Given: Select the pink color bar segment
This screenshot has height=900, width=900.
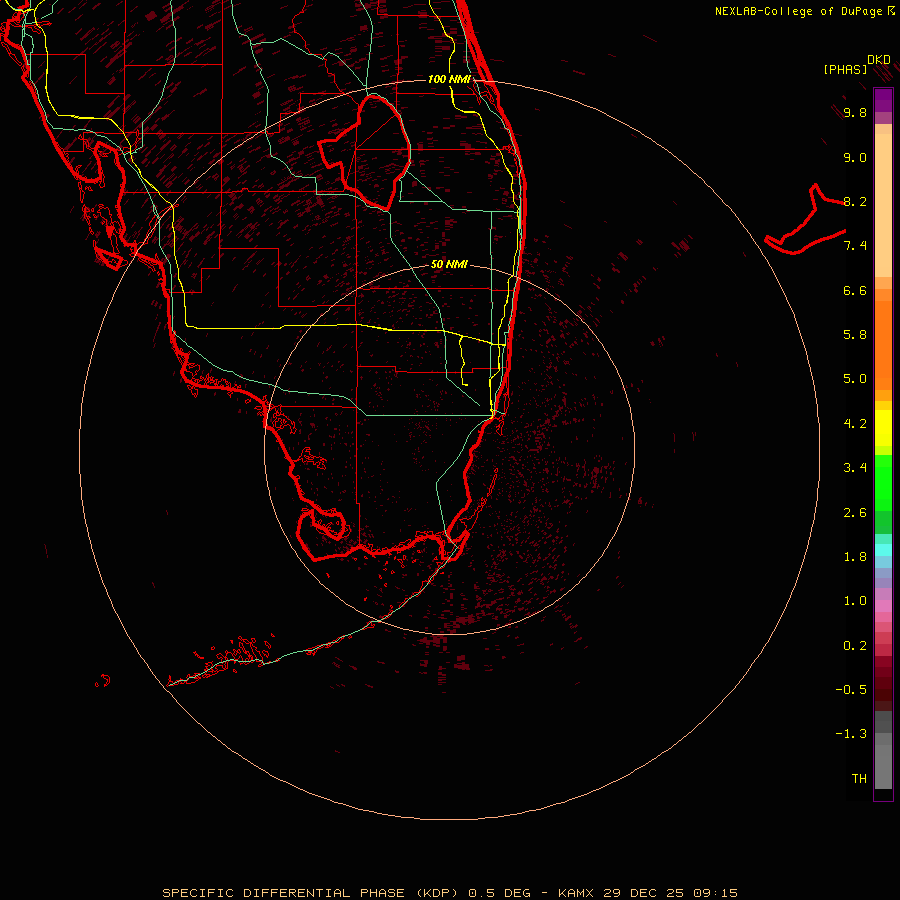Looking at the screenshot, I should (x=883, y=606).
